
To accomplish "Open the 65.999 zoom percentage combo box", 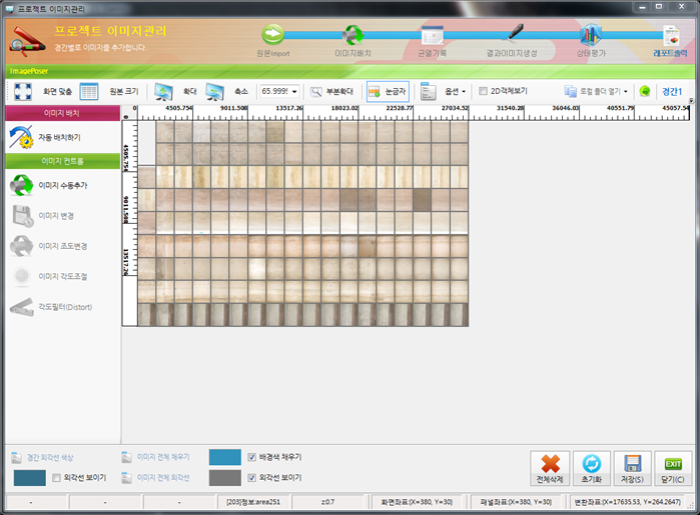I will pyautogui.click(x=279, y=91).
